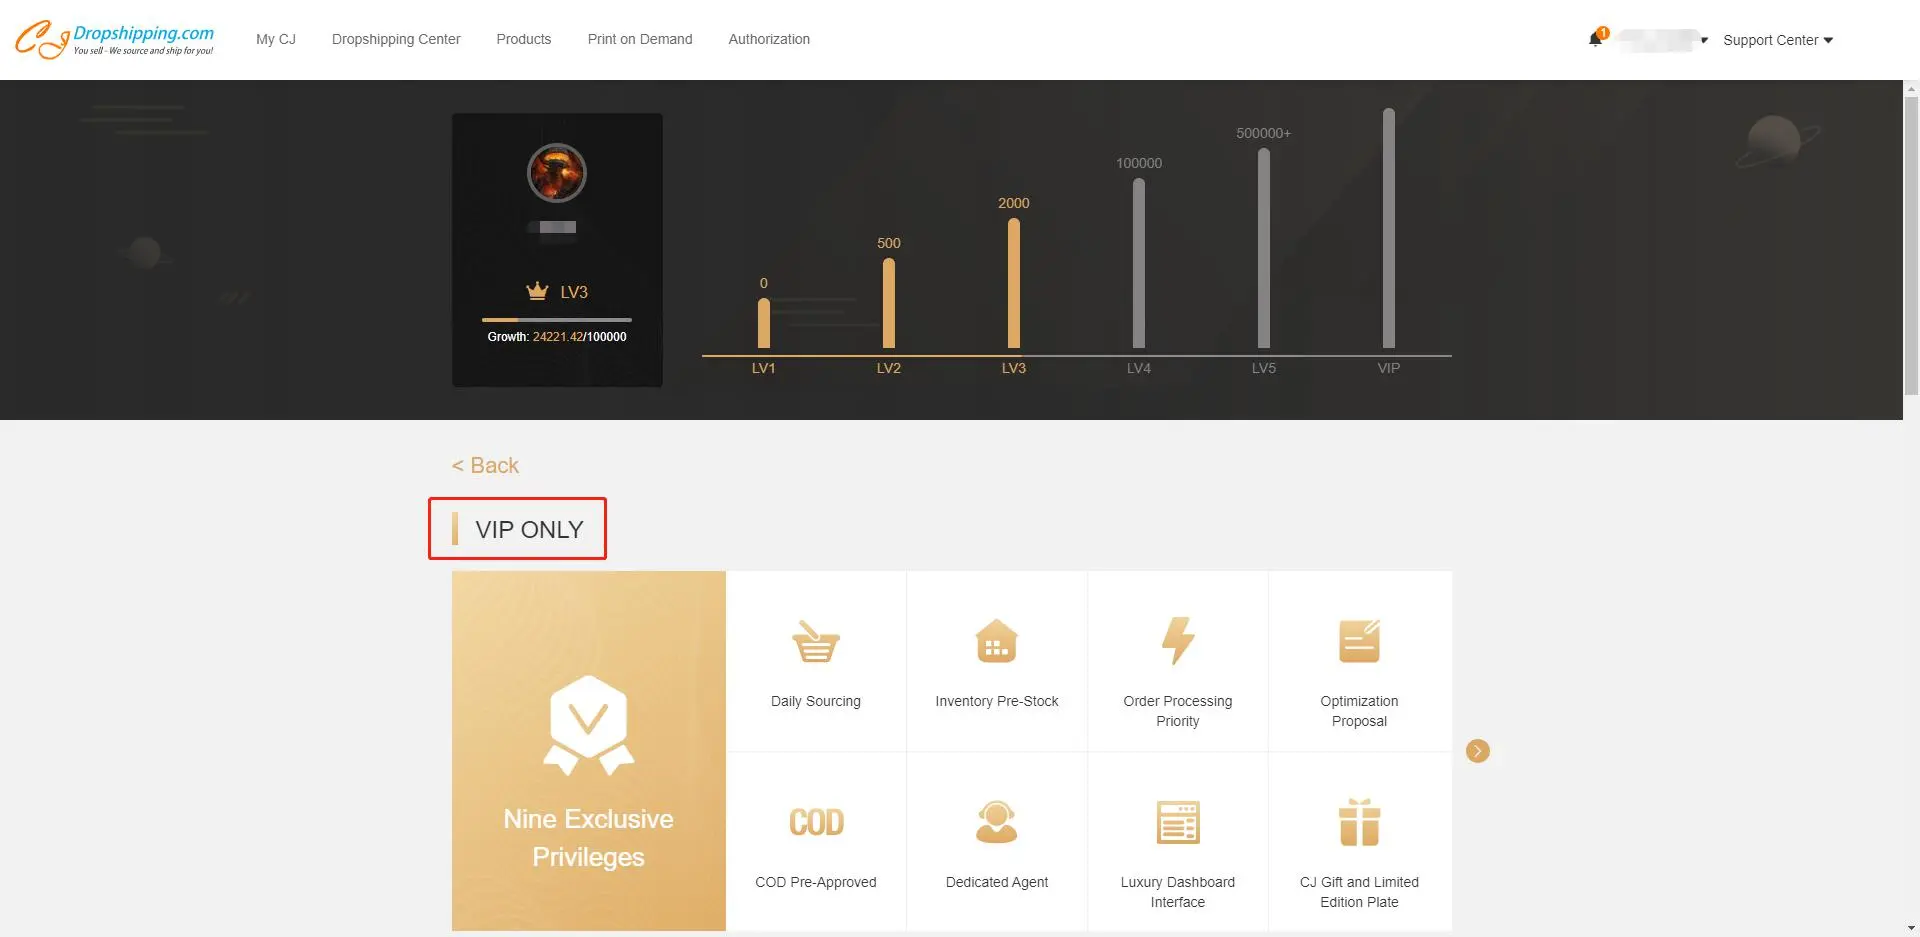
Task: Select the Dedicated Agent headset icon
Action: (996, 823)
